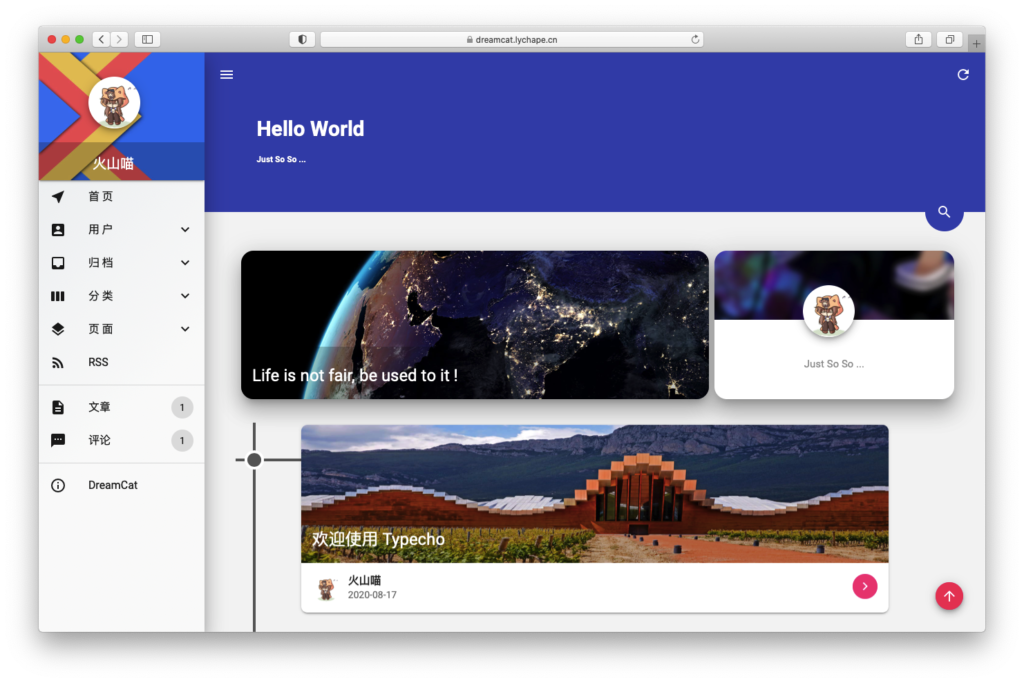Expand the 用户 menu chevron
This screenshot has height=683, width=1024.
(185, 230)
